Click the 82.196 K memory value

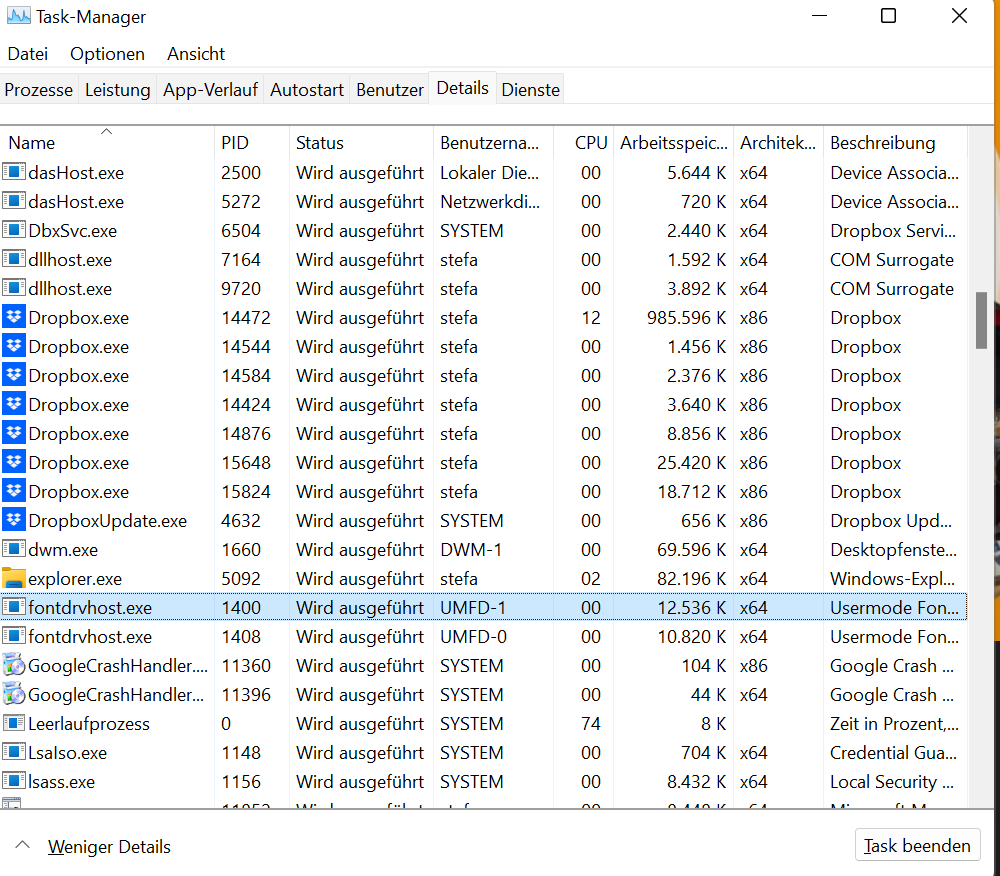click(691, 578)
